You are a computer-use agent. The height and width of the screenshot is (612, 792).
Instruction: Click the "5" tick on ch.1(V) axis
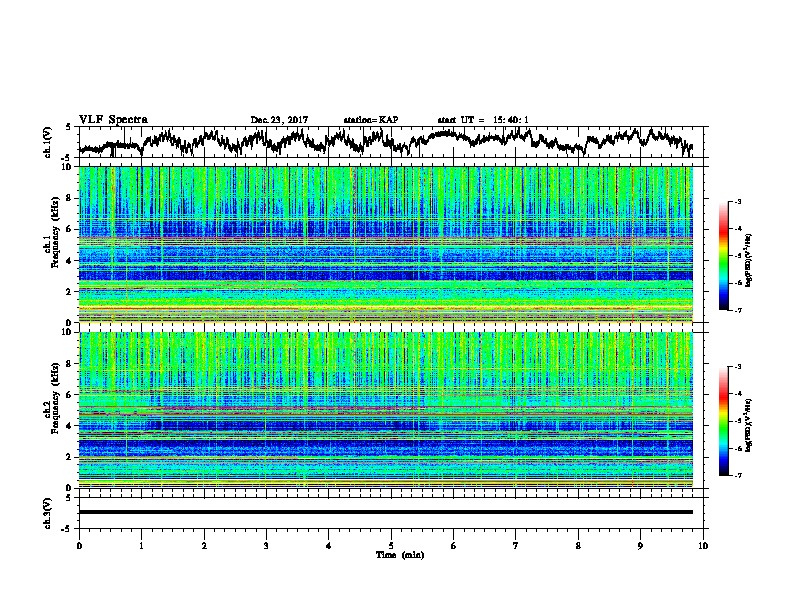[69, 127]
